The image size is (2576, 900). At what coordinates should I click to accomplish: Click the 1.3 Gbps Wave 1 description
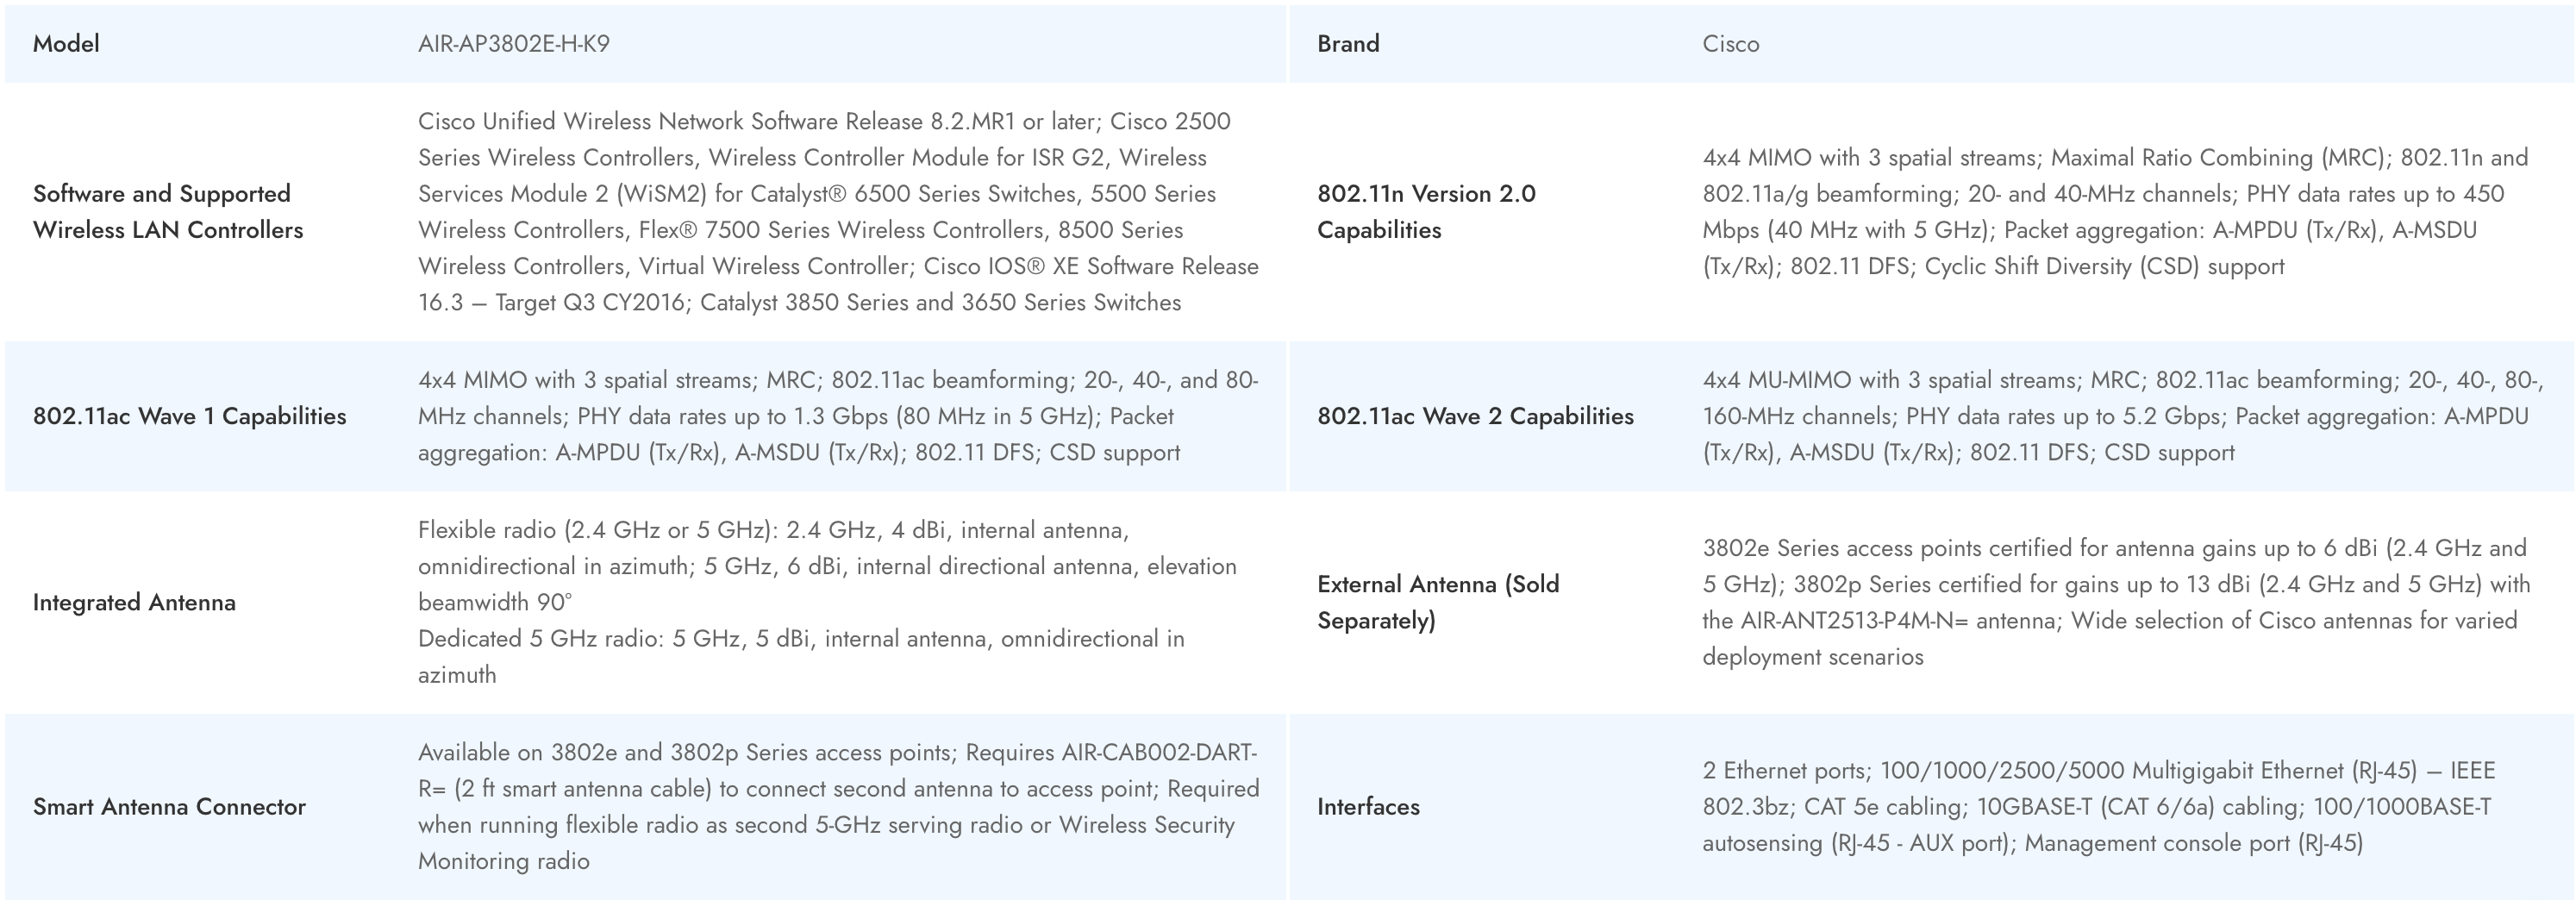(838, 416)
